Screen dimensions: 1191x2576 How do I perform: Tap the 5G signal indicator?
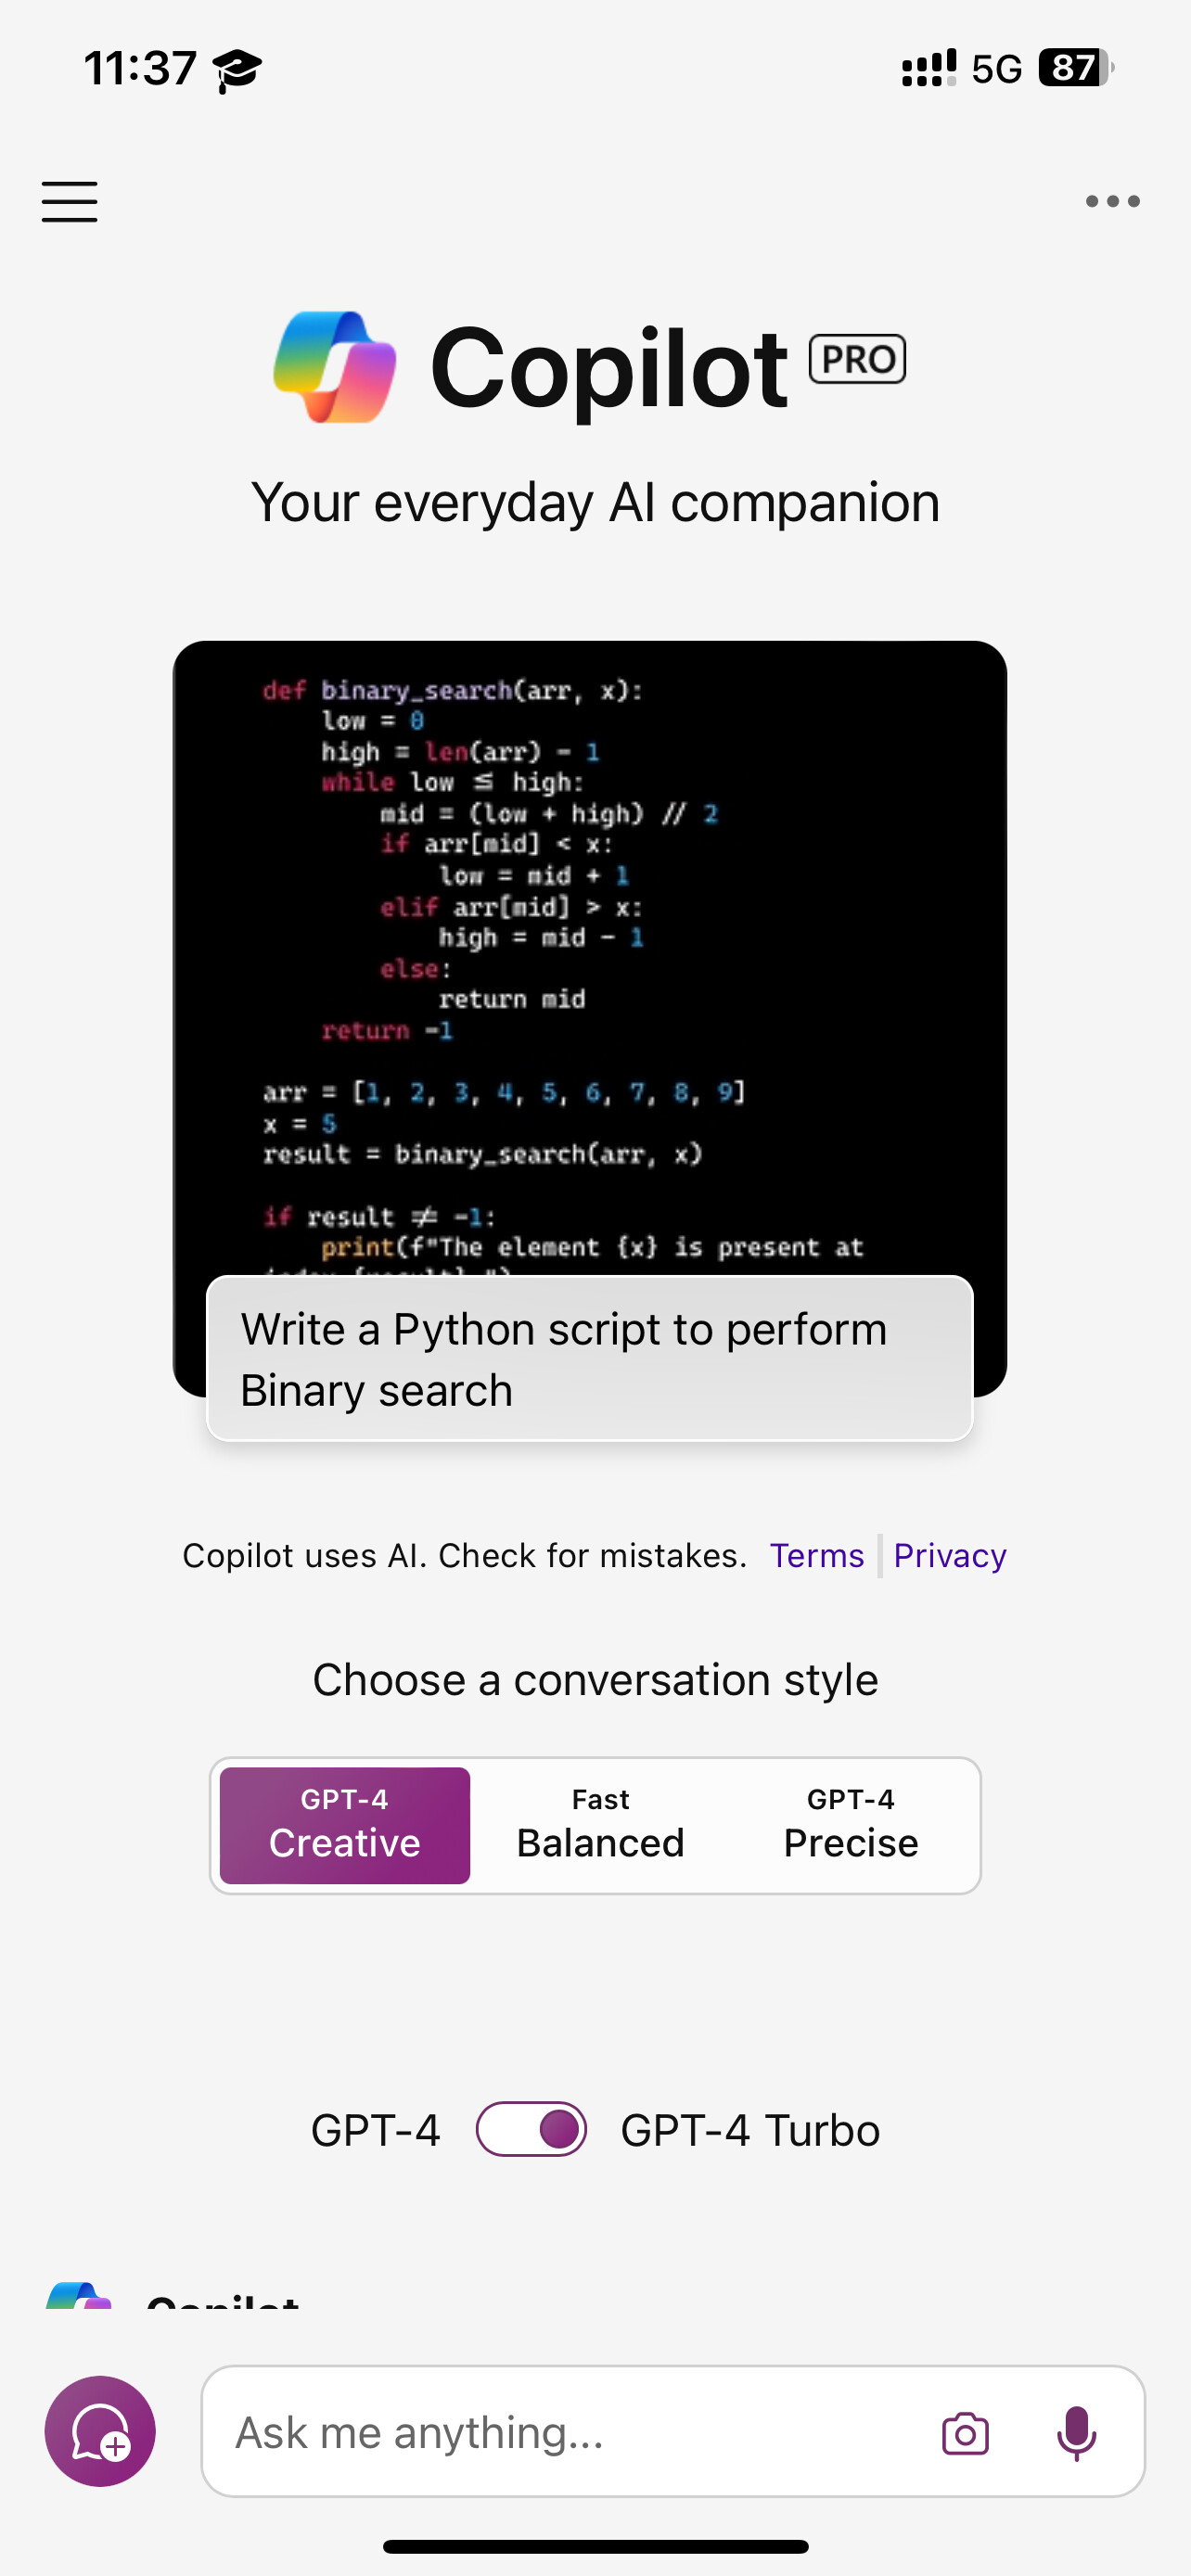tap(996, 68)
